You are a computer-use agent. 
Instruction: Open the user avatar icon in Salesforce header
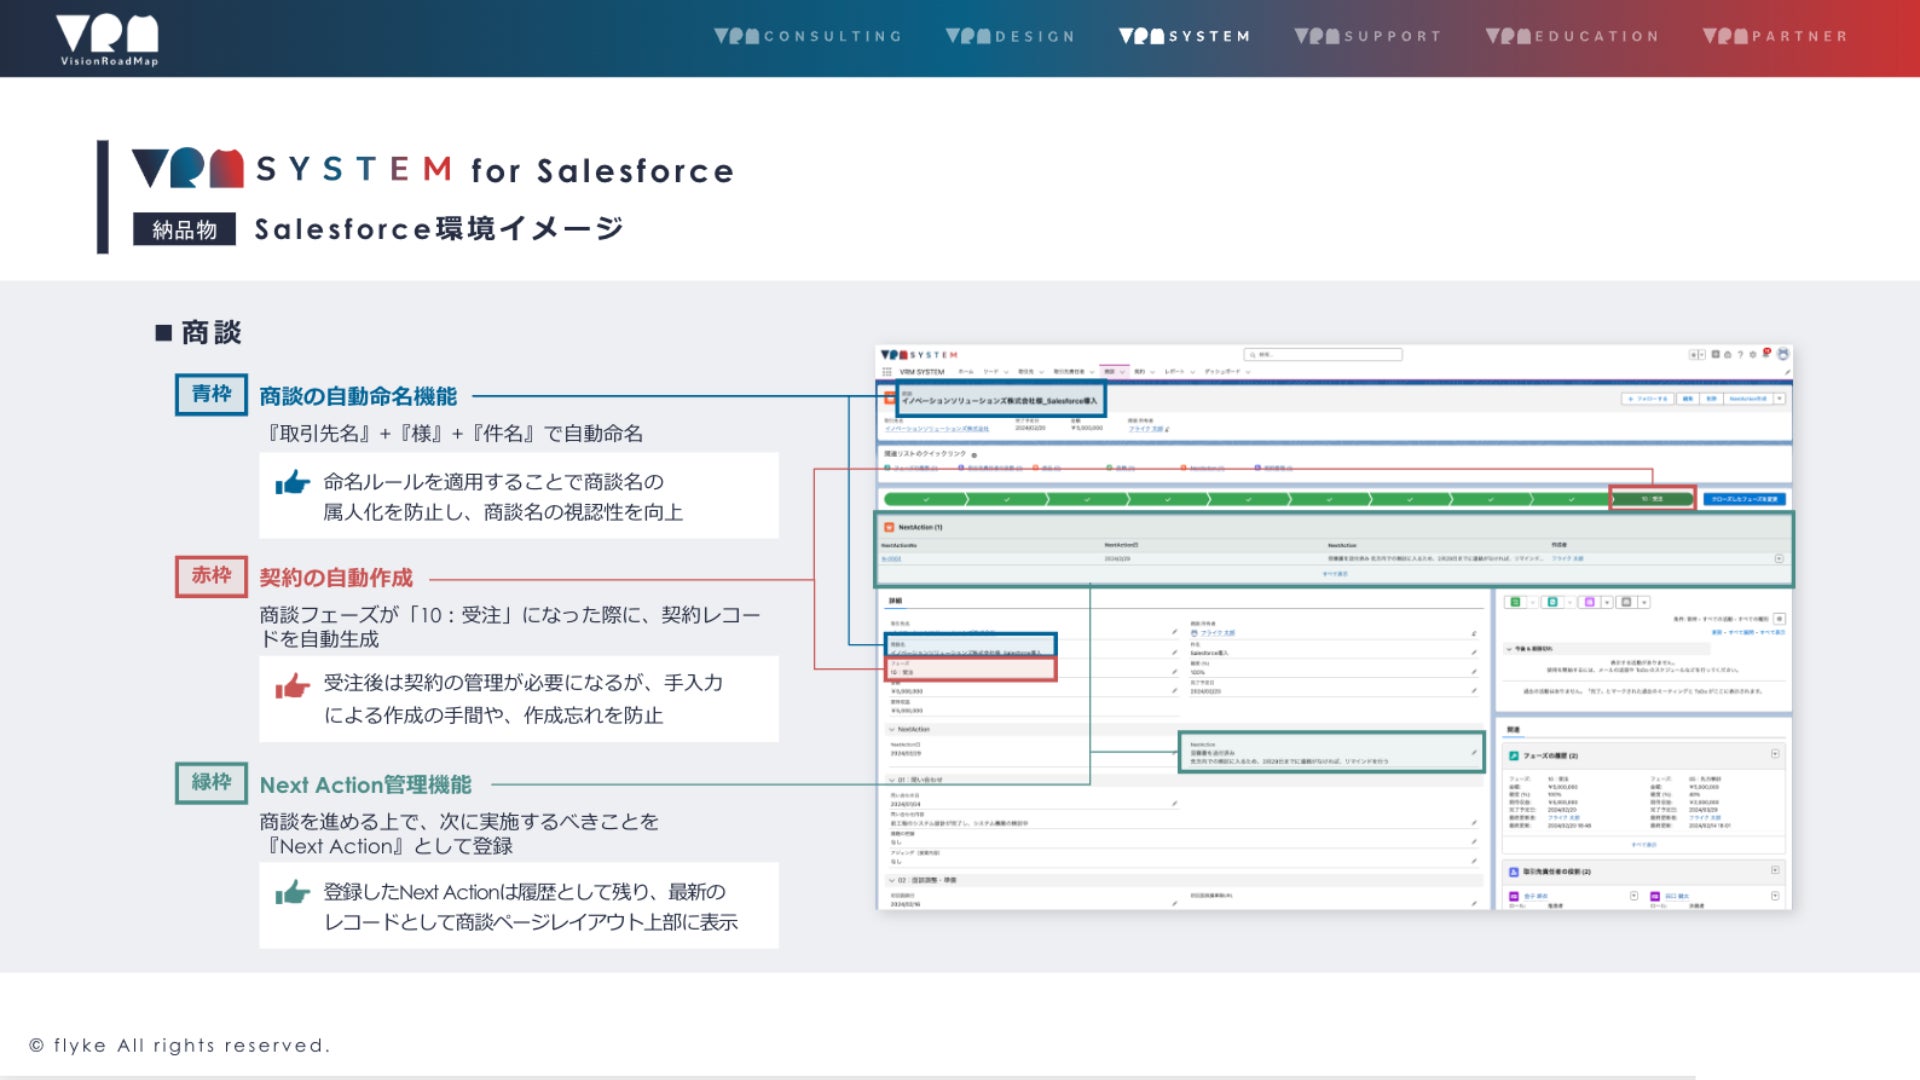tap(1782, 354)
